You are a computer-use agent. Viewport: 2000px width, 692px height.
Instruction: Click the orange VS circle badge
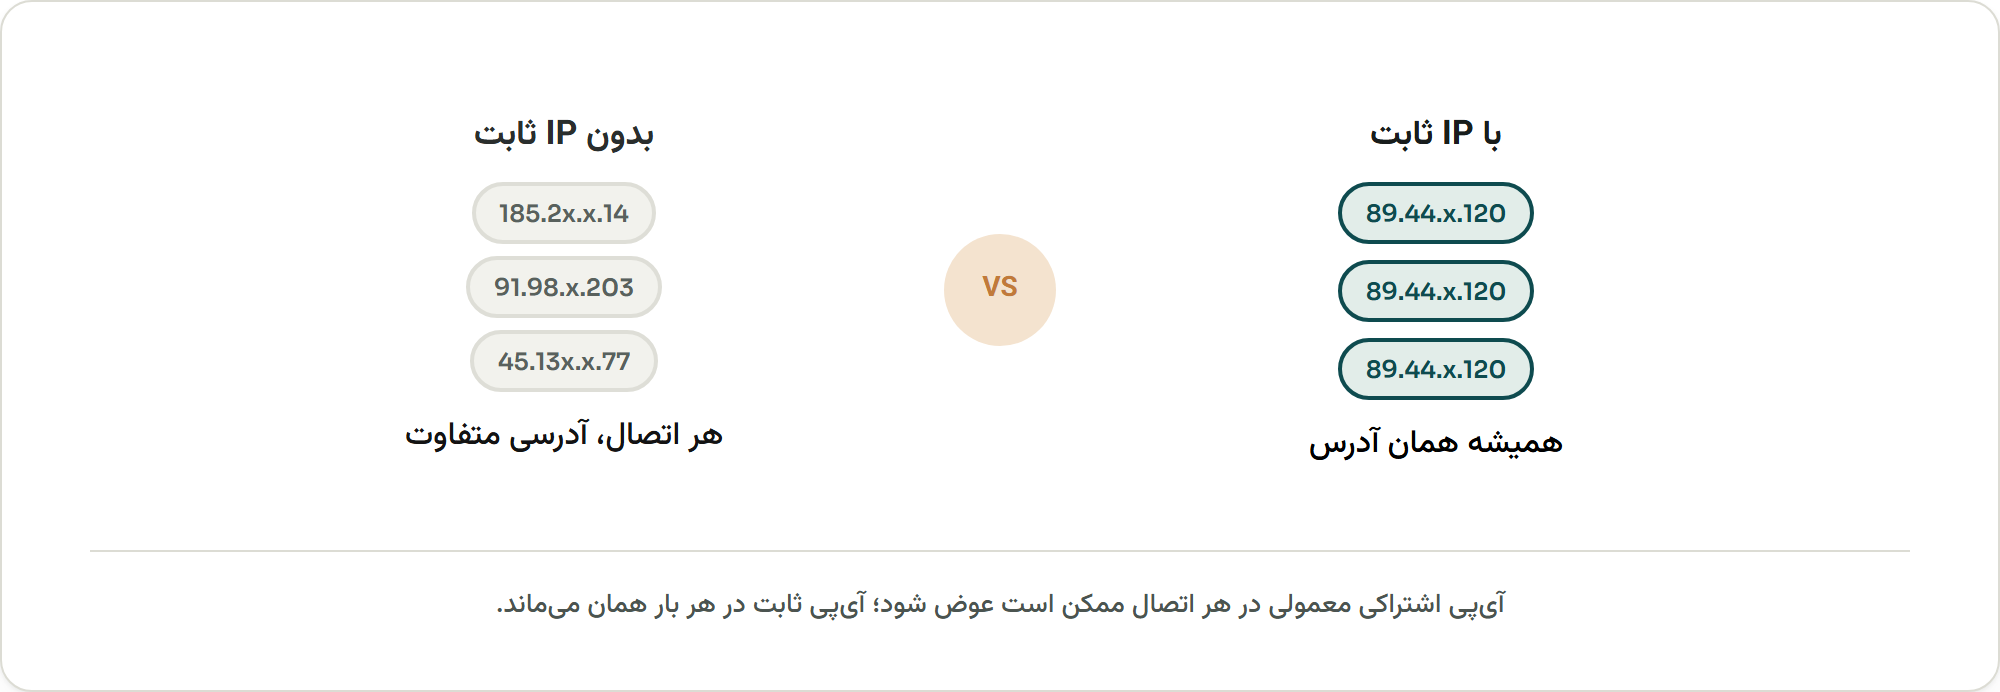[x=1000, y=290]
